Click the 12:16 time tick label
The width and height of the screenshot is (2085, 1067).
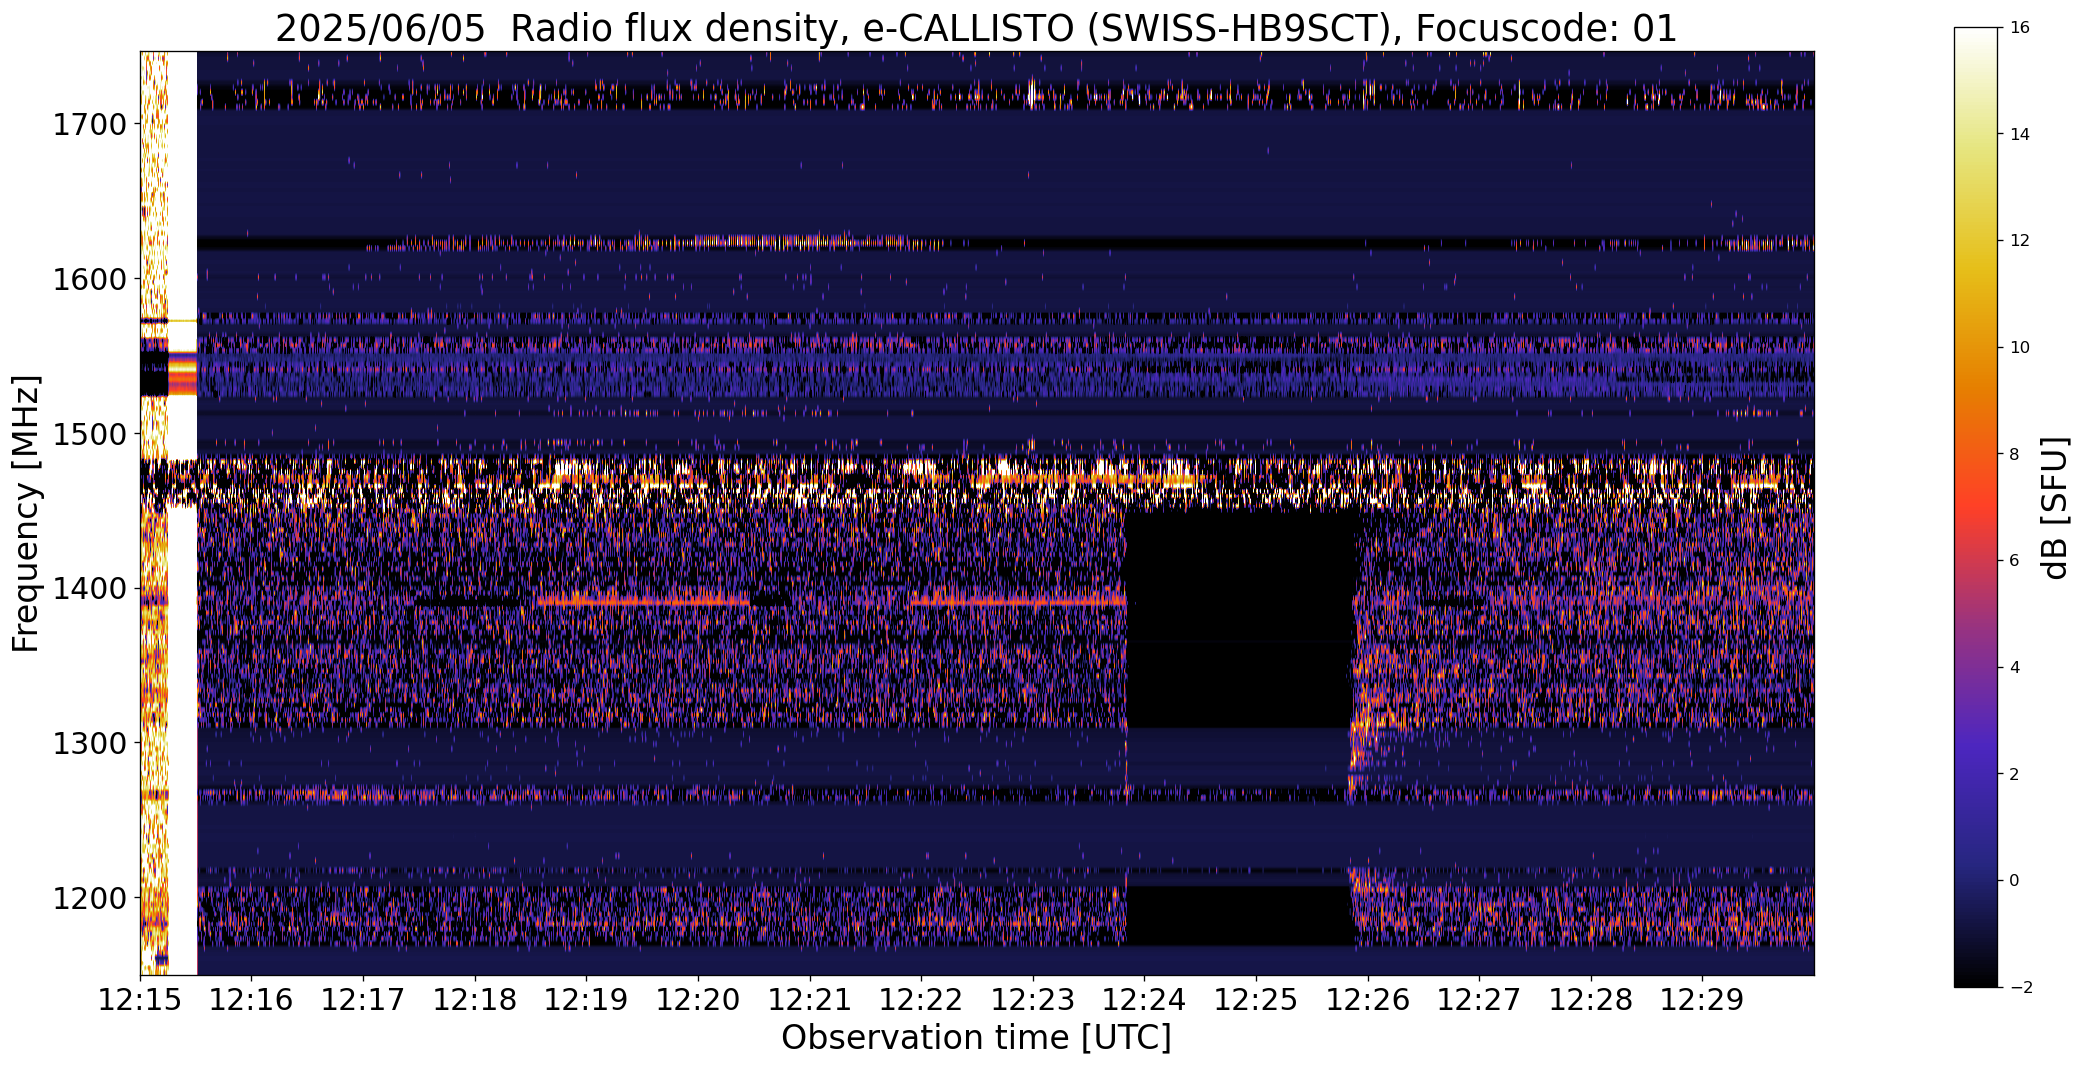click(x=252, y=999)
